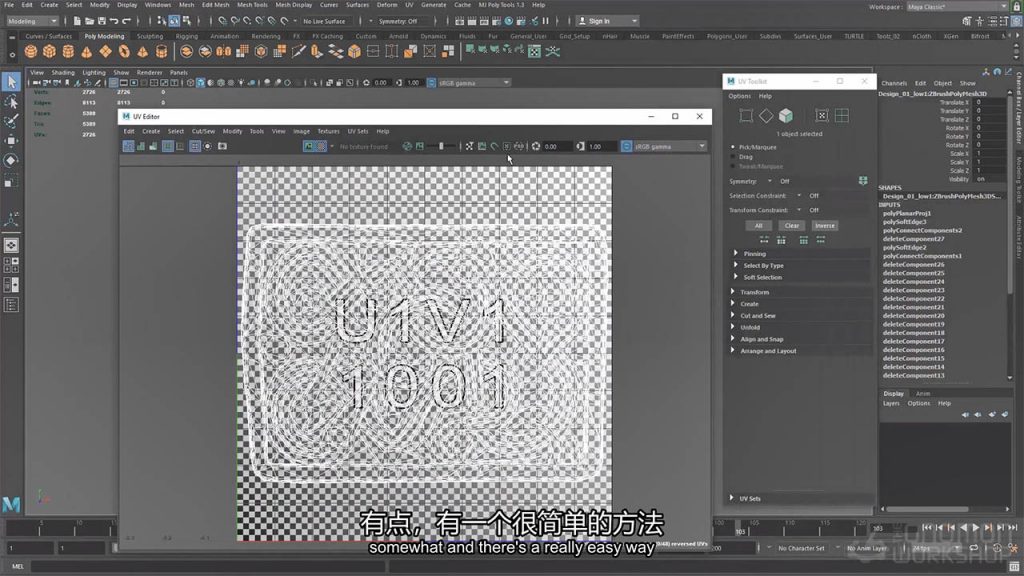Image resolution: width=1024 pixels, height=576 pixels.
Task: Open the Workspace Maya Classic dropdown
Action: 957,7
